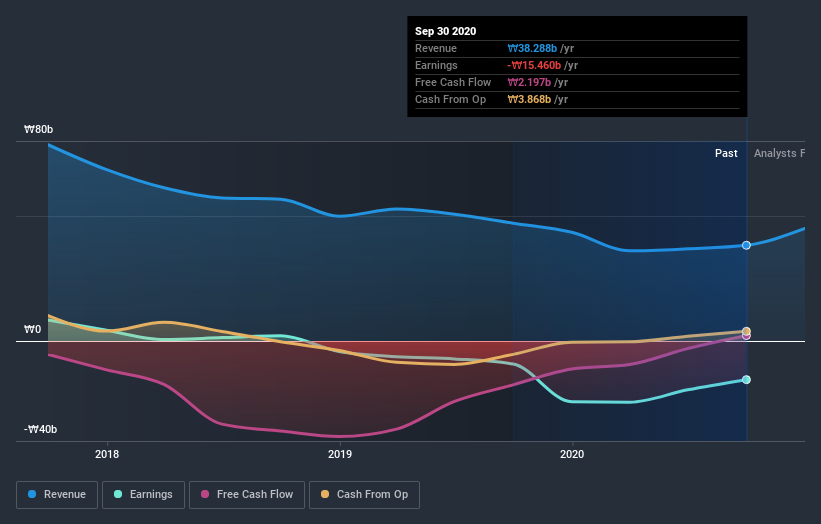Click the 2020 x-axis label
The image size is (821, 524).
click(572, 454)
